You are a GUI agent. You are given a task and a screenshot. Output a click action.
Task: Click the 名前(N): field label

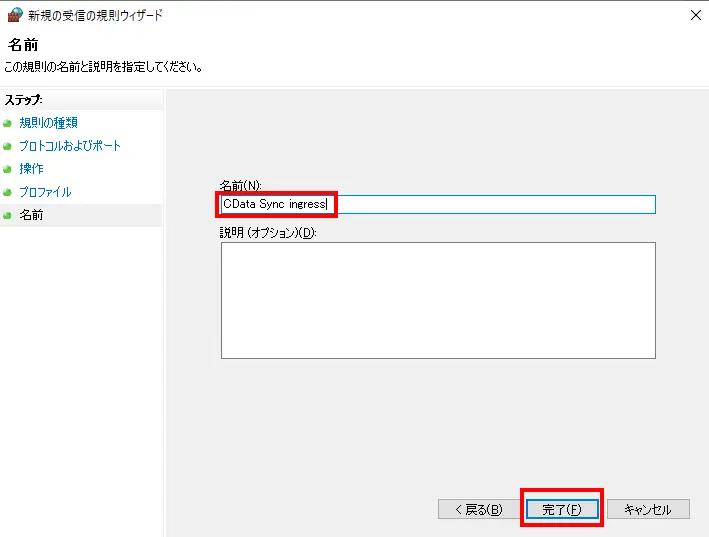(241, 185)
